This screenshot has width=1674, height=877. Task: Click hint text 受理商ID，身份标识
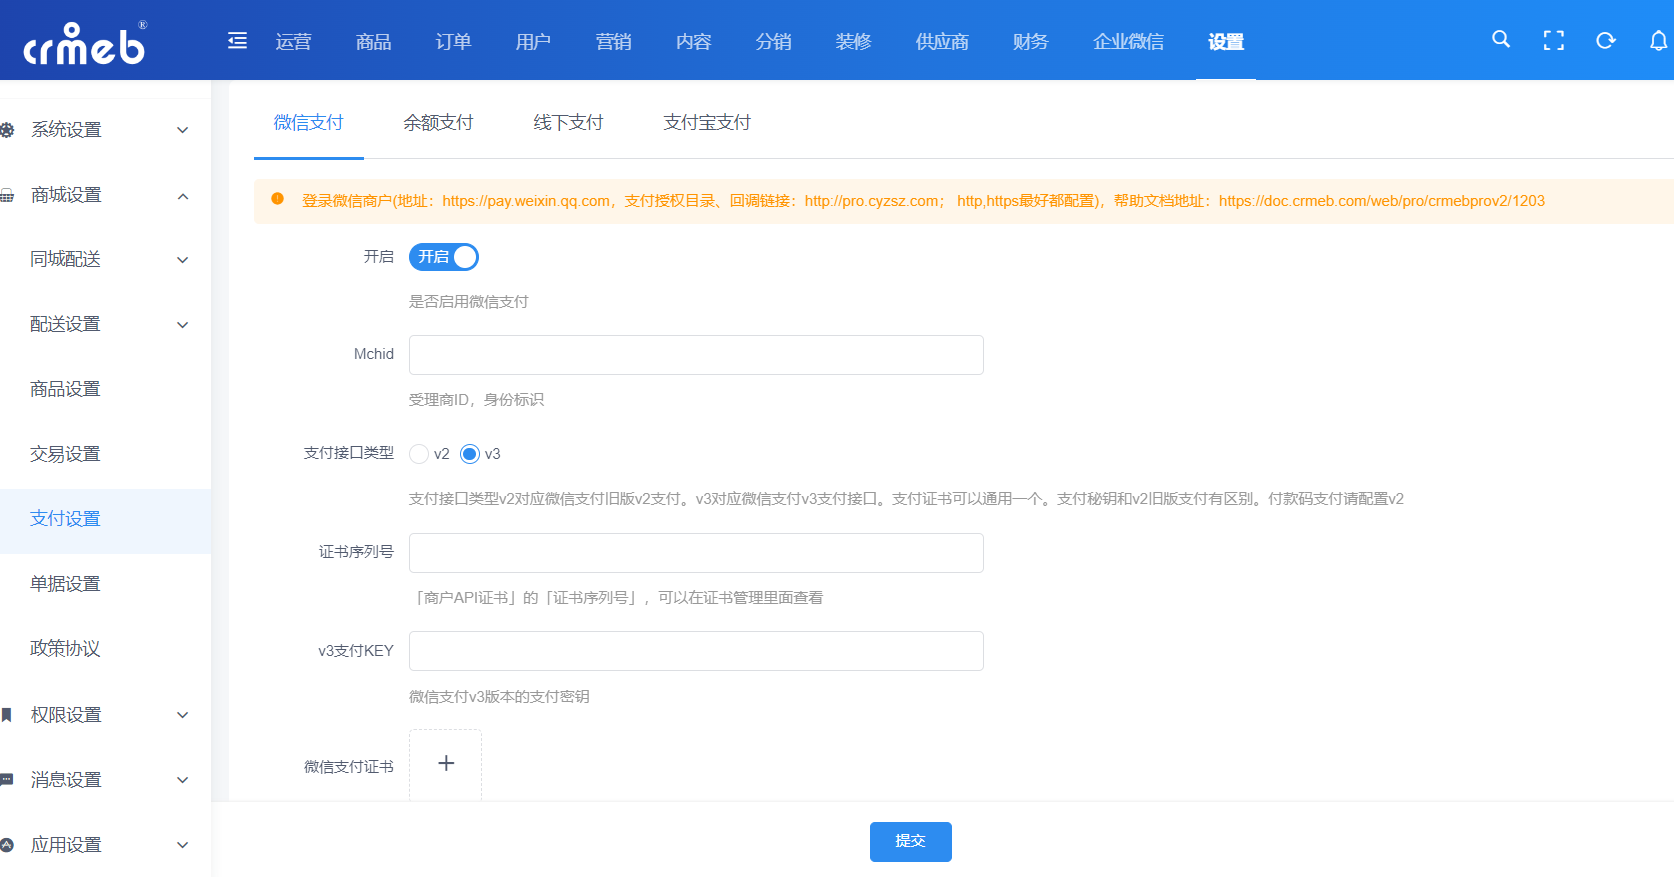click(x=476, y=400)
